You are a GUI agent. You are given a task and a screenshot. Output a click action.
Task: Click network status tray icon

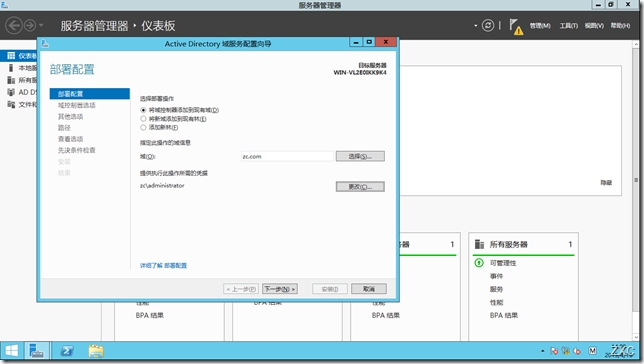[566, 351]
